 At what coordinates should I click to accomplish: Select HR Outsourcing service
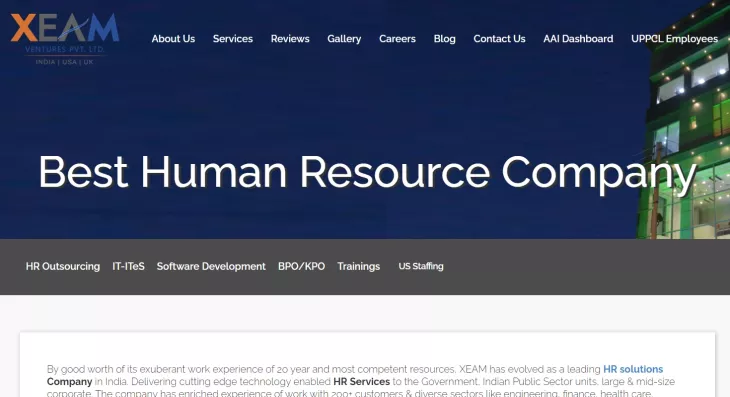(63, 266)
